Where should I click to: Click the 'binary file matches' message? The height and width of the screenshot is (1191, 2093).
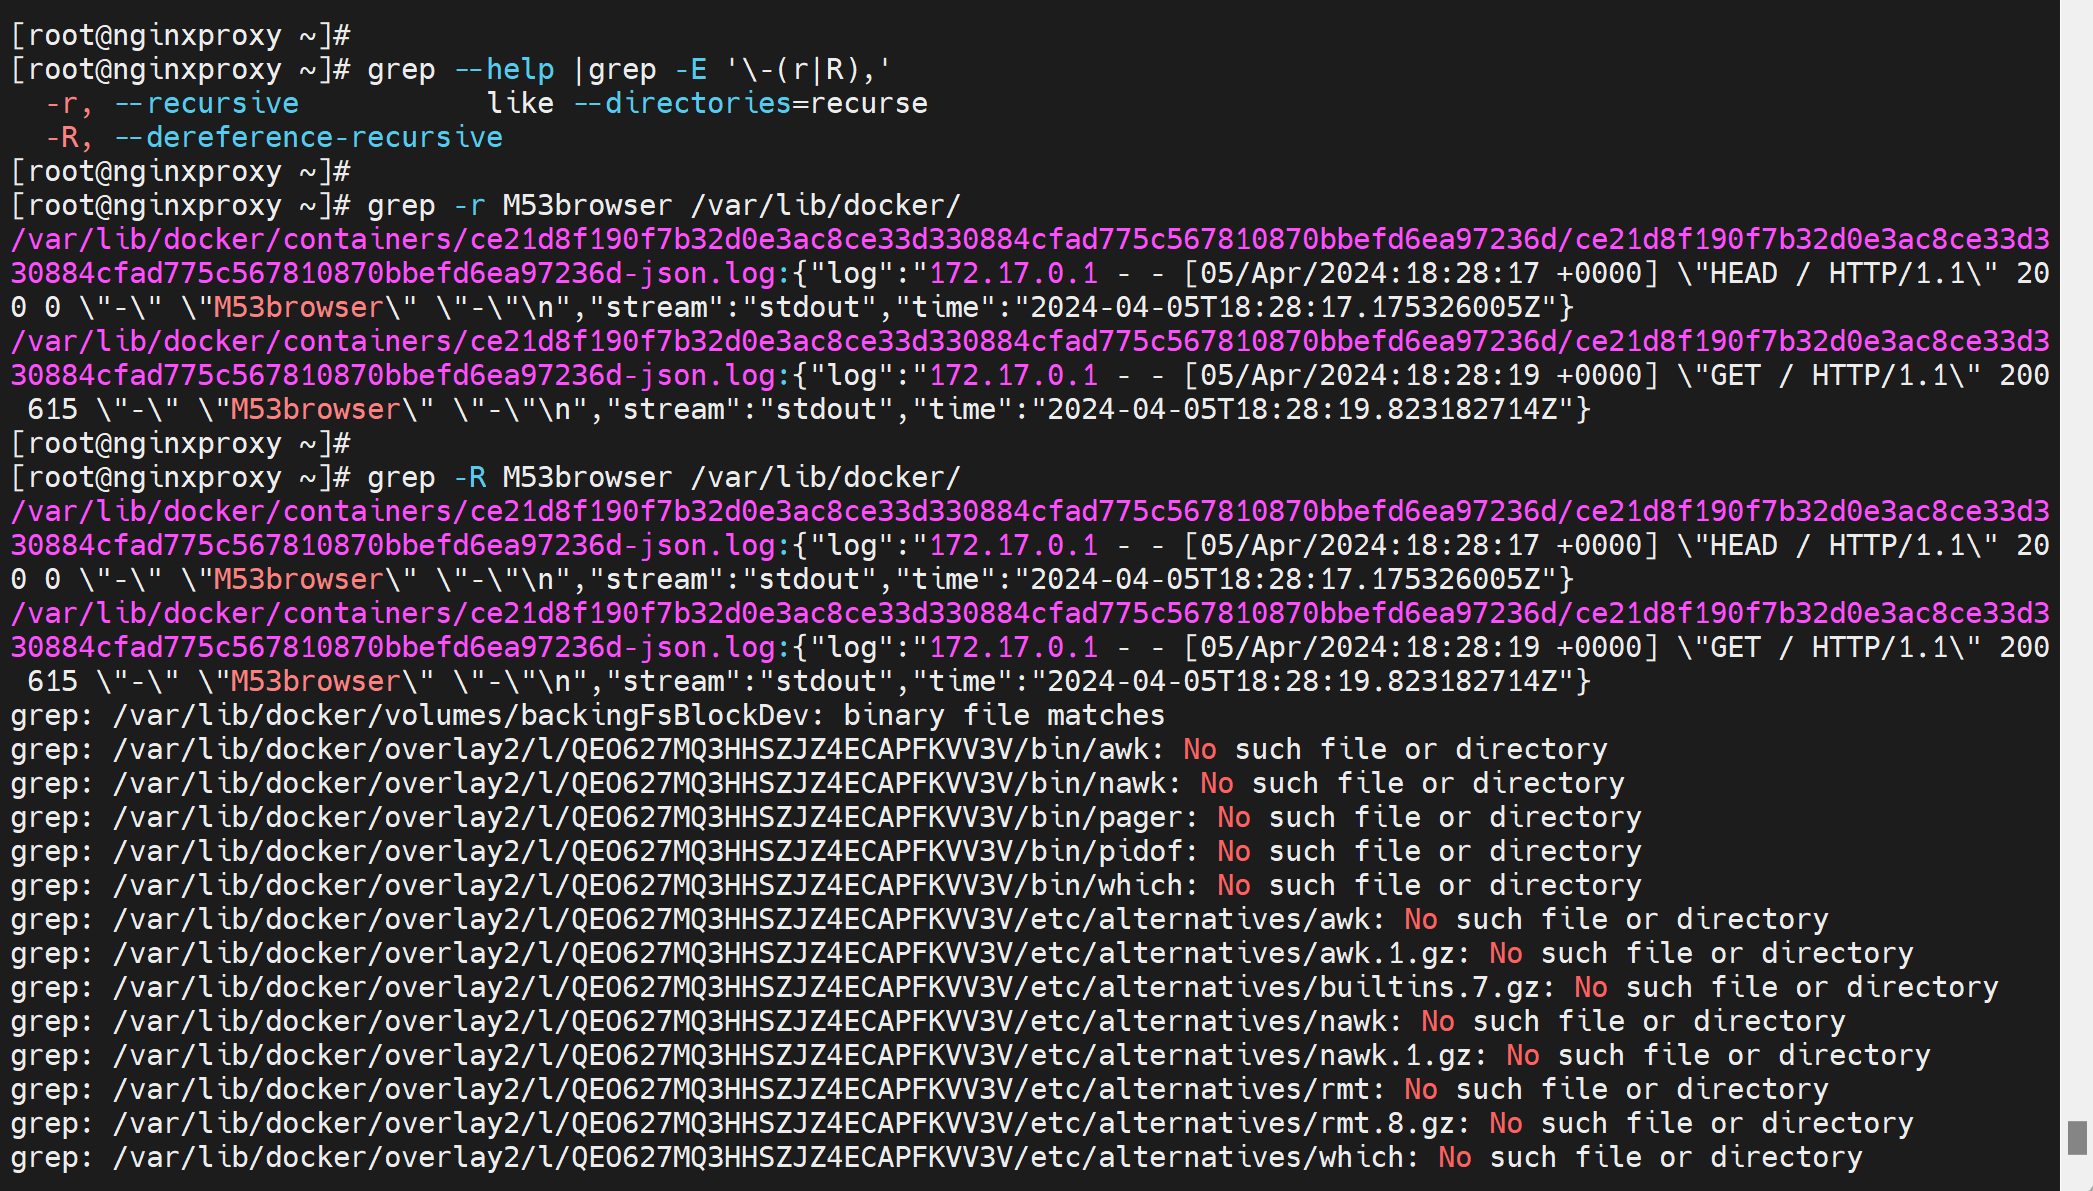tap(1003, 716)
